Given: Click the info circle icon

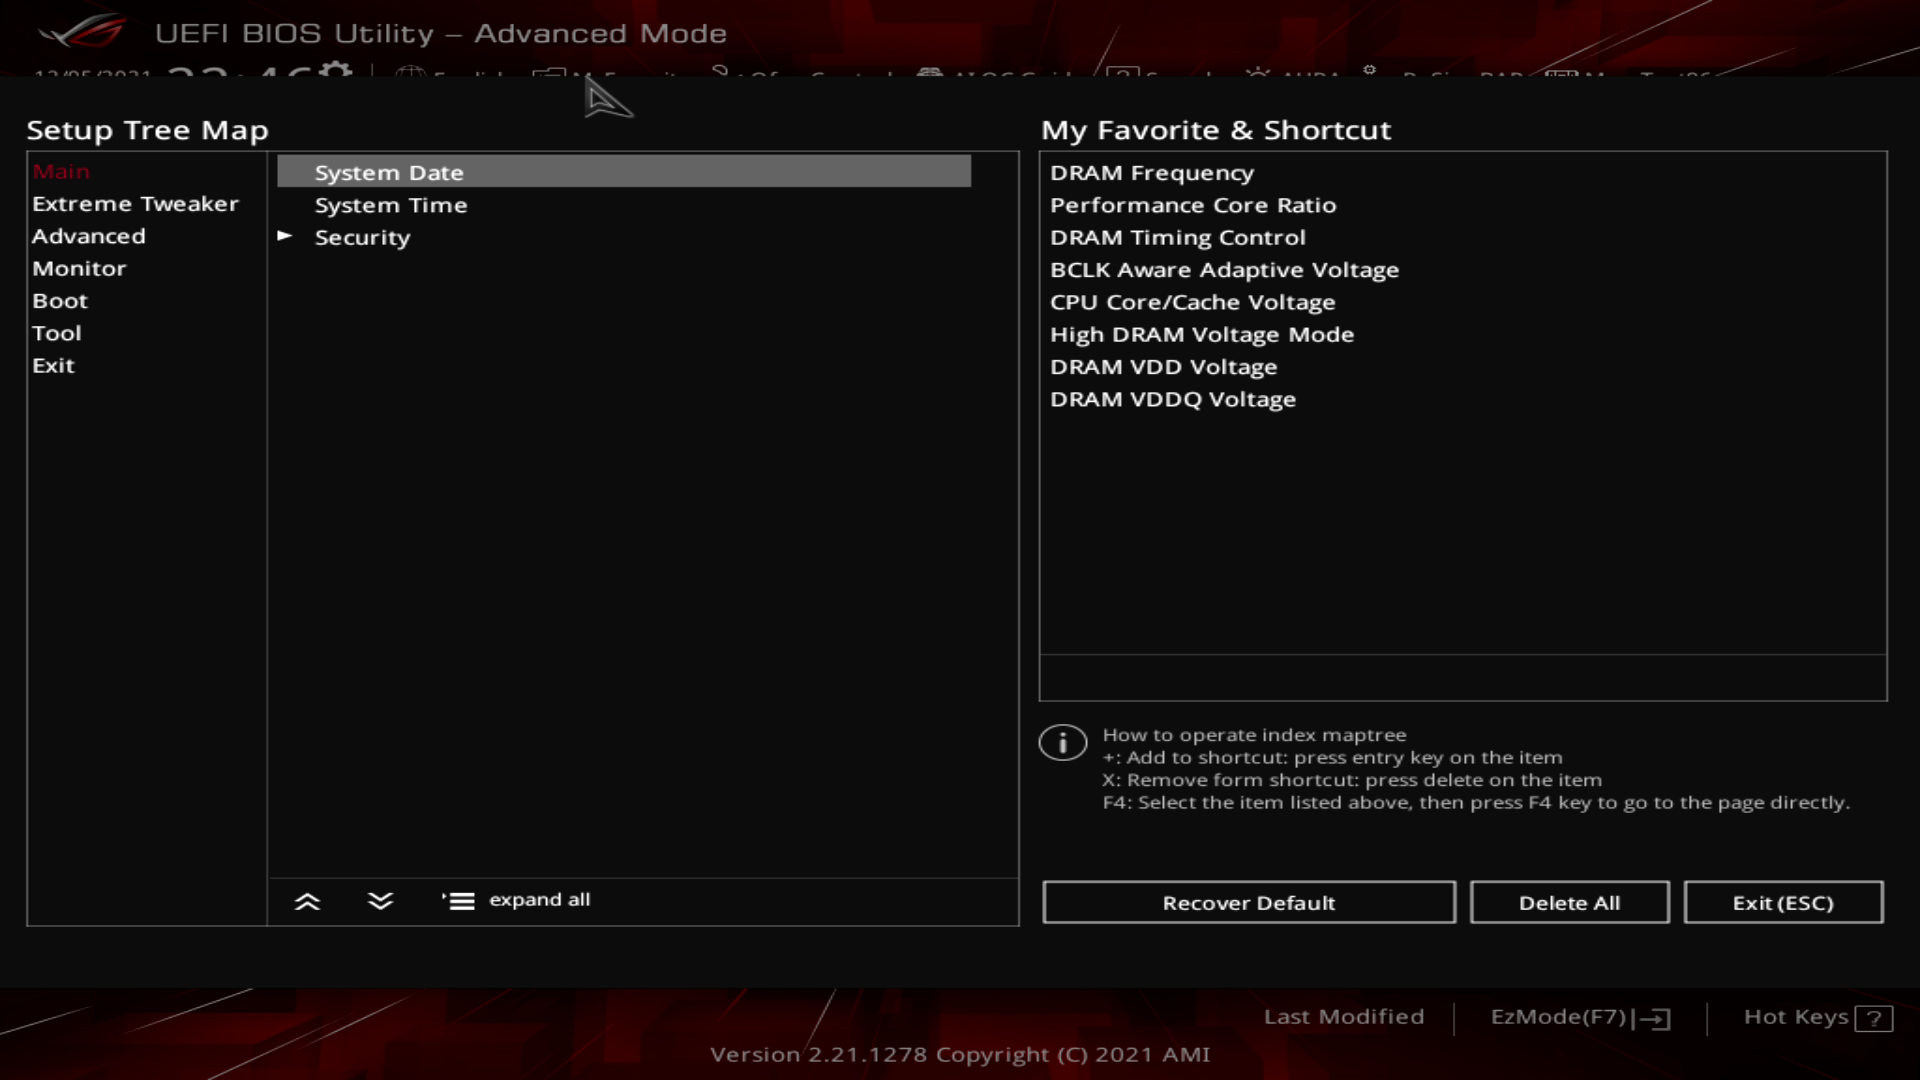Looking at the screenshot, I should click(x=1062, y=743).
